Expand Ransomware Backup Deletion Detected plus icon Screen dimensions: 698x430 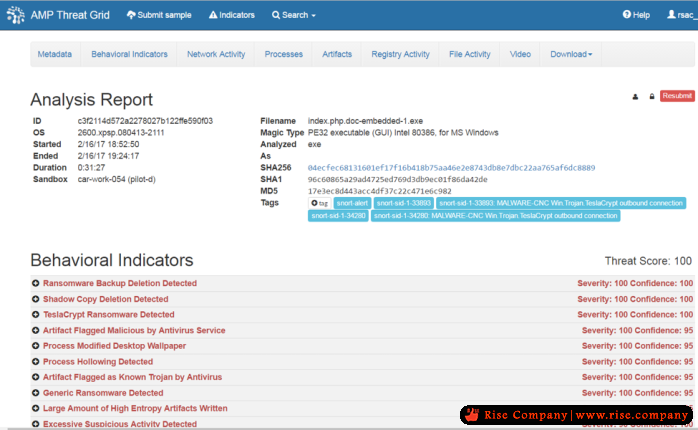(x=36, y=283)
